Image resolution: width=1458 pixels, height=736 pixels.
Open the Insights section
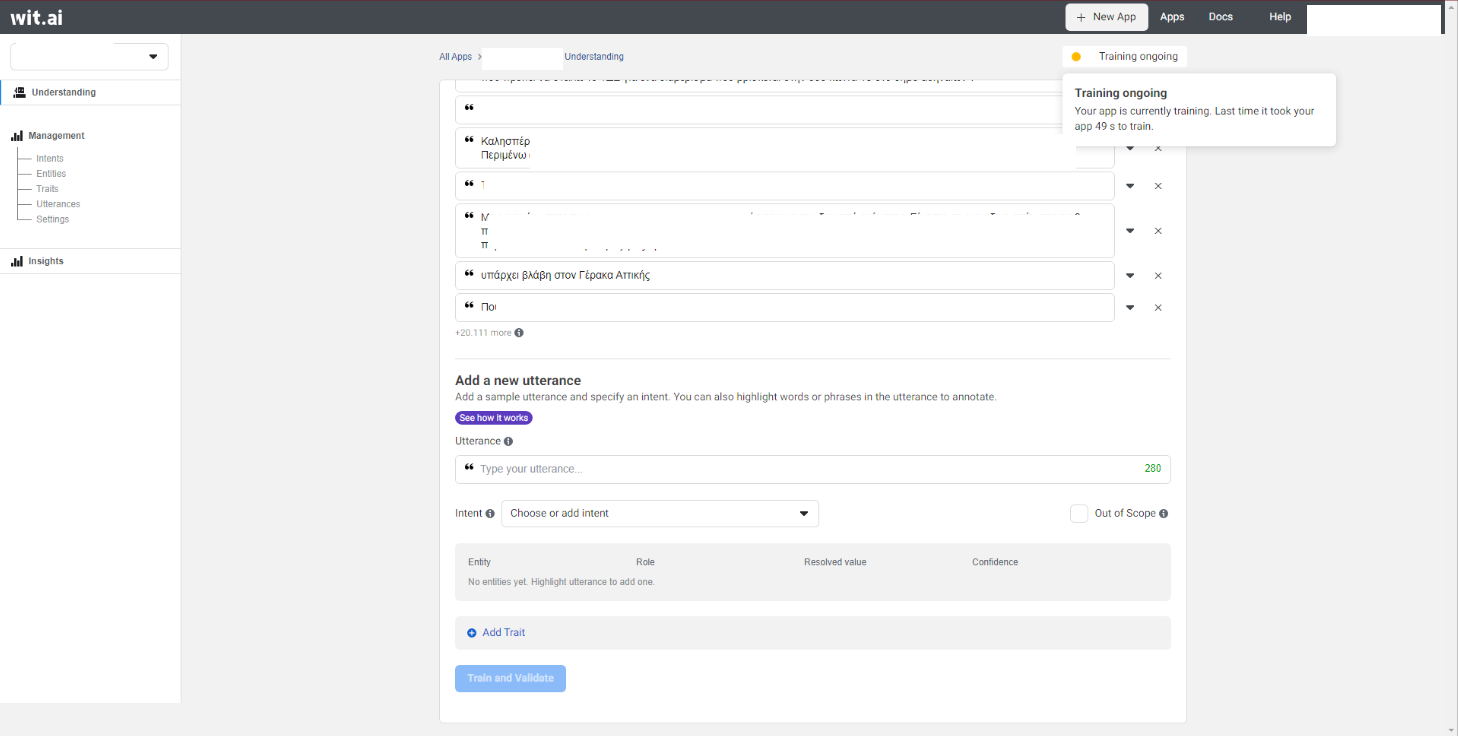pos(37,261)
